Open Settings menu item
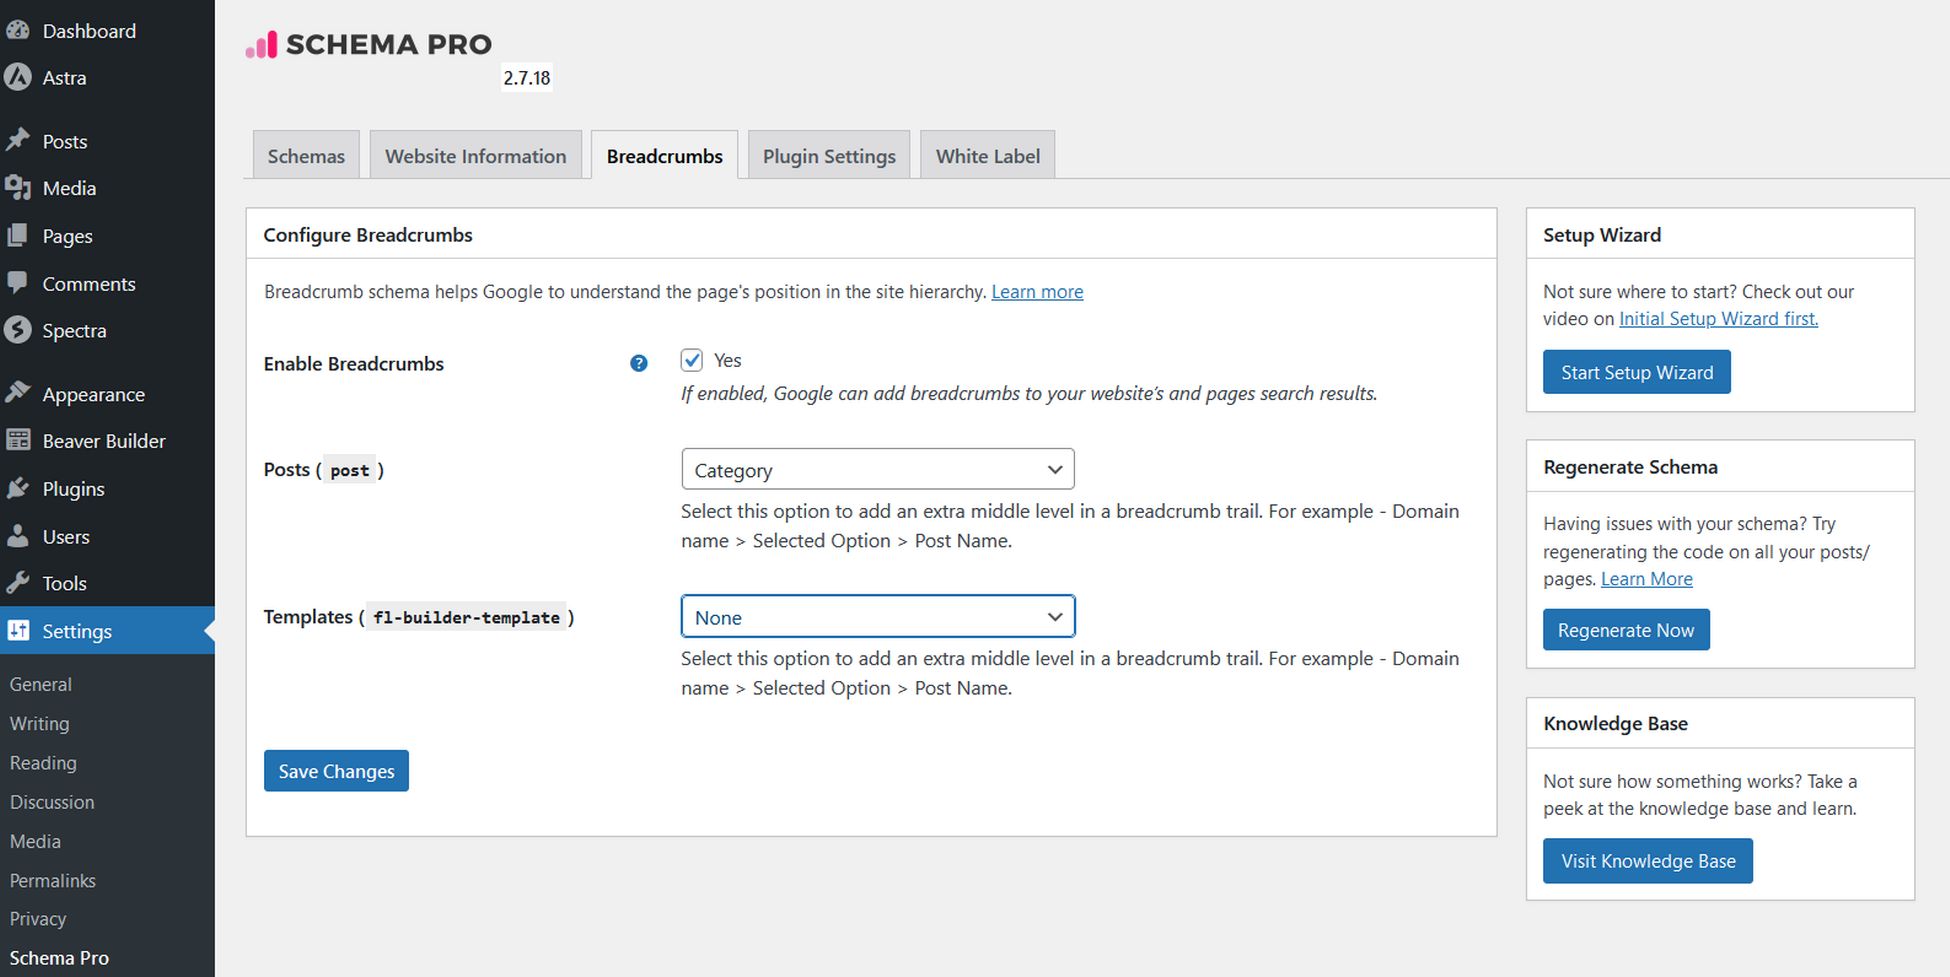Image resolution: width=1950 pixels, height=977 pixels. (107, 631)
